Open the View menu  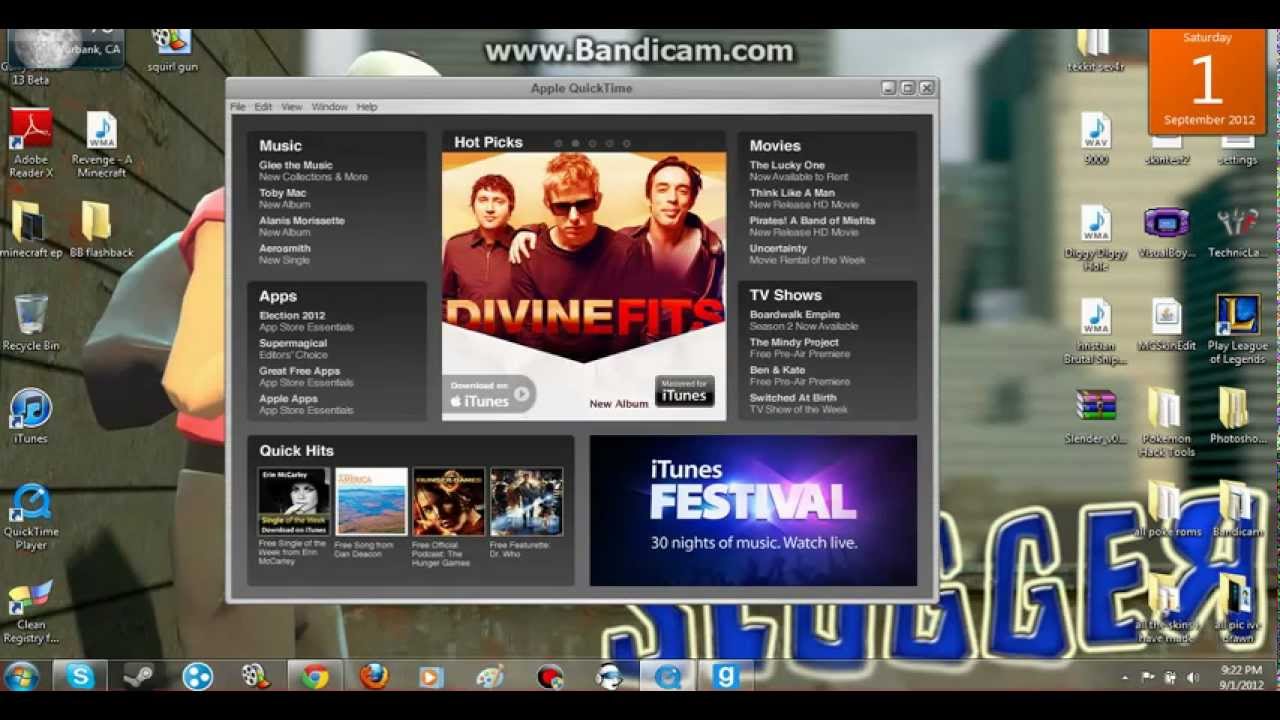pos(292,107)
